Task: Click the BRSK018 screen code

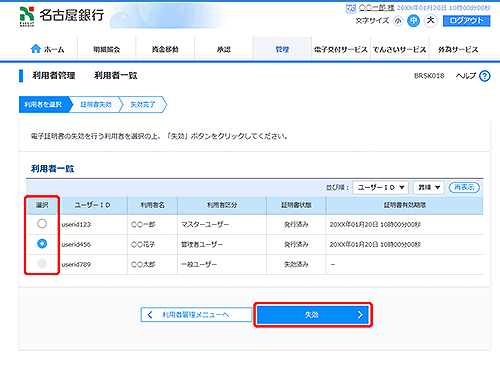Action: click(429, 76)
